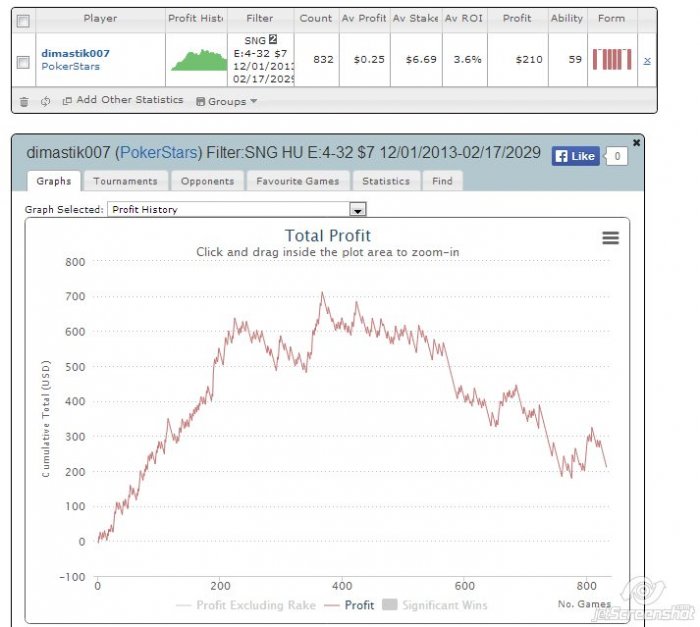Image resolution: width=700 pixels, height=627 pixels.
Task: Click the trash delete icon below the table
Action: pyautogui.click(x=24, y=102)
